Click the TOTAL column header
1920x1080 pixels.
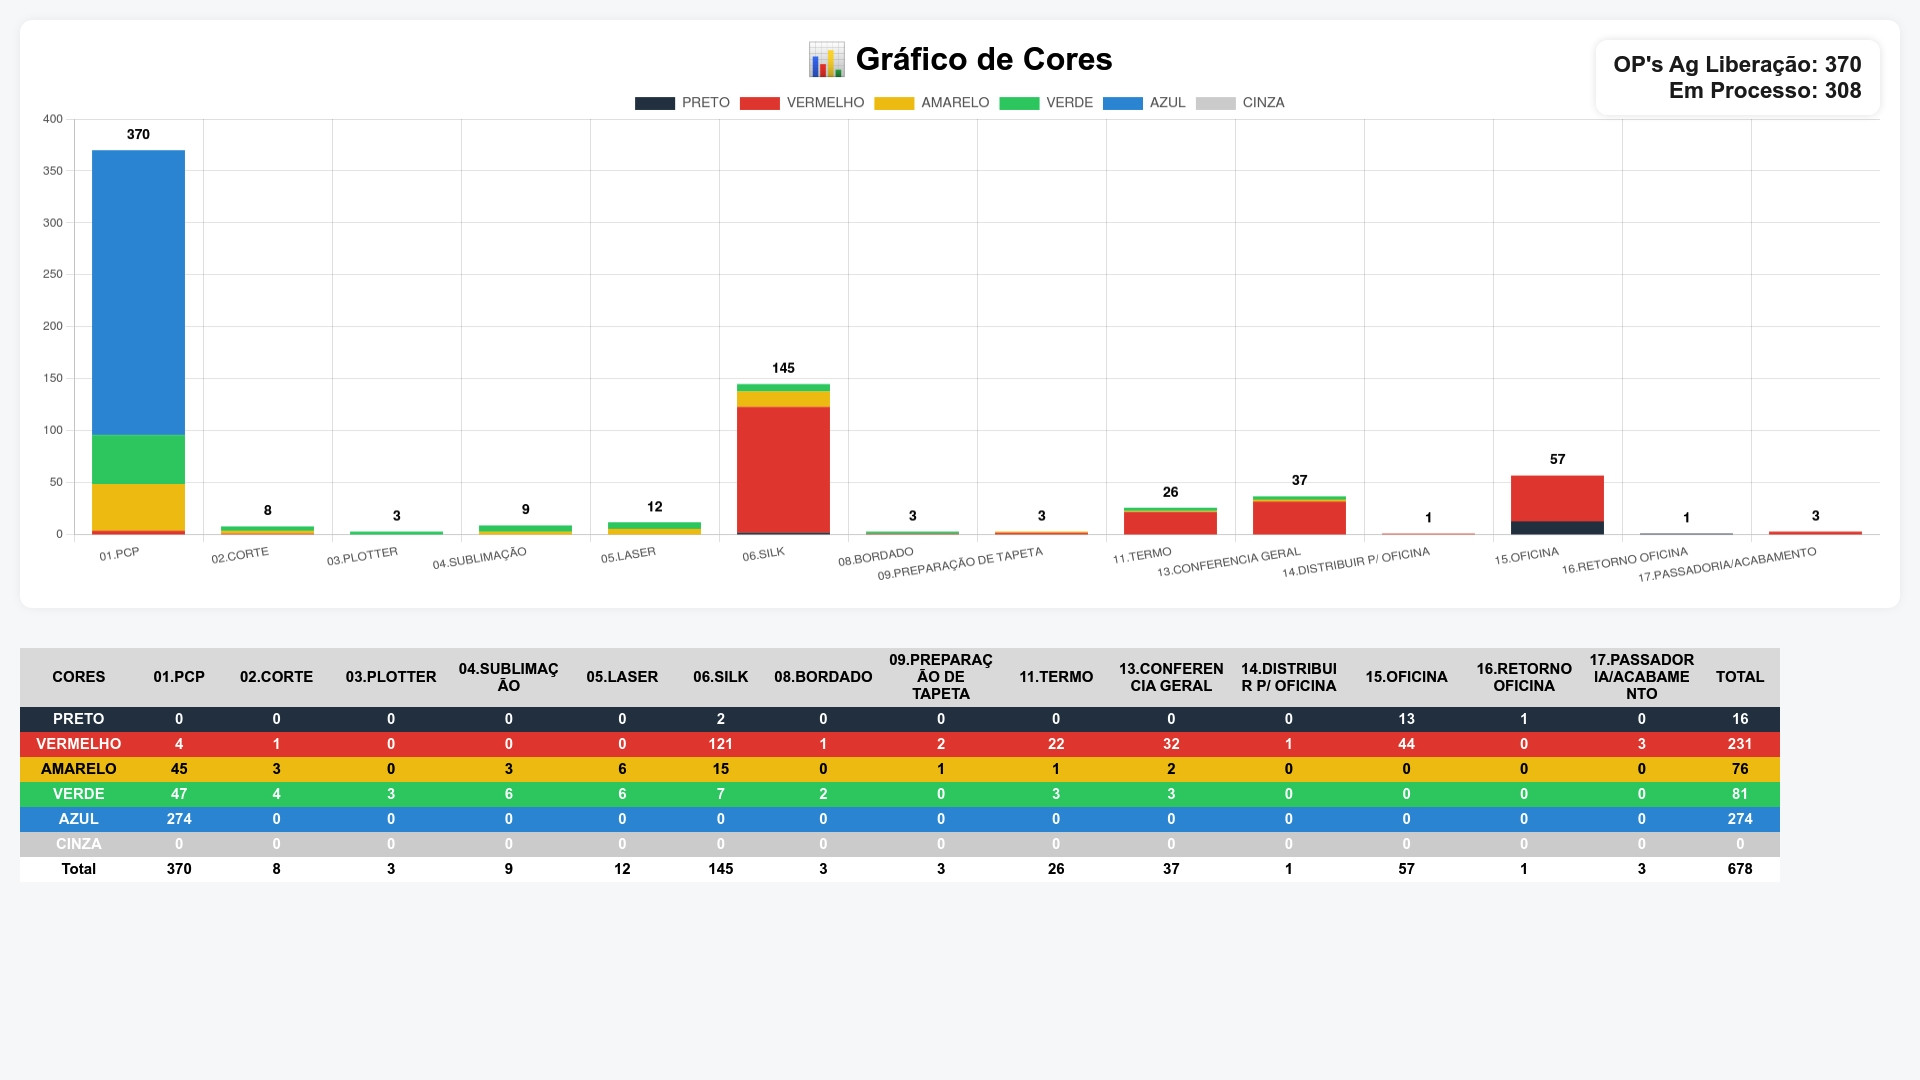coord(1739,677)
